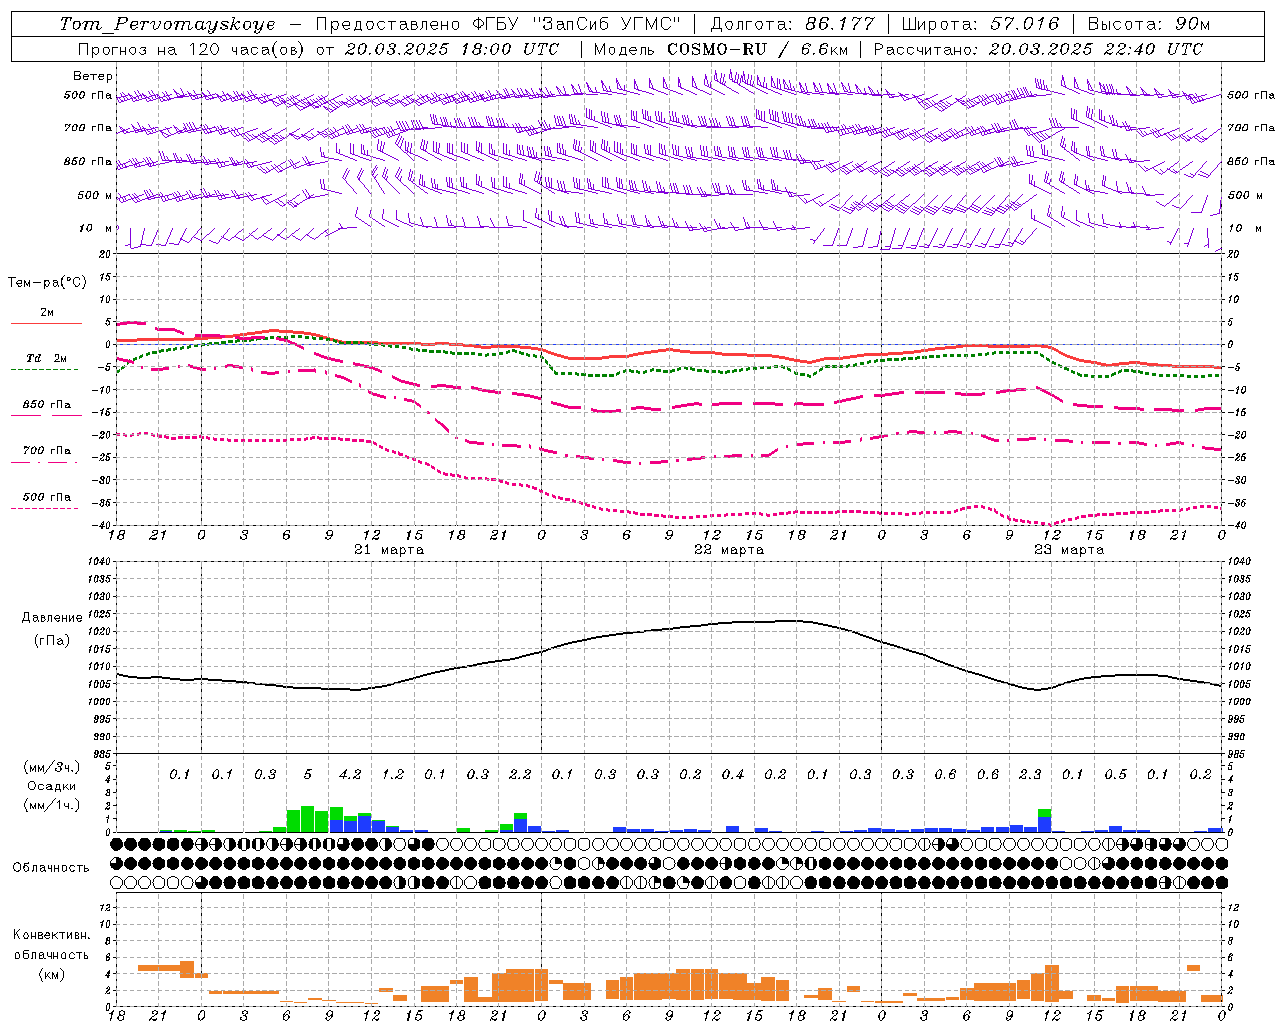Click the forecast start time 20.03.2025 18:00 UTC
This screenshot has height=1024, width=1280.
452,49
